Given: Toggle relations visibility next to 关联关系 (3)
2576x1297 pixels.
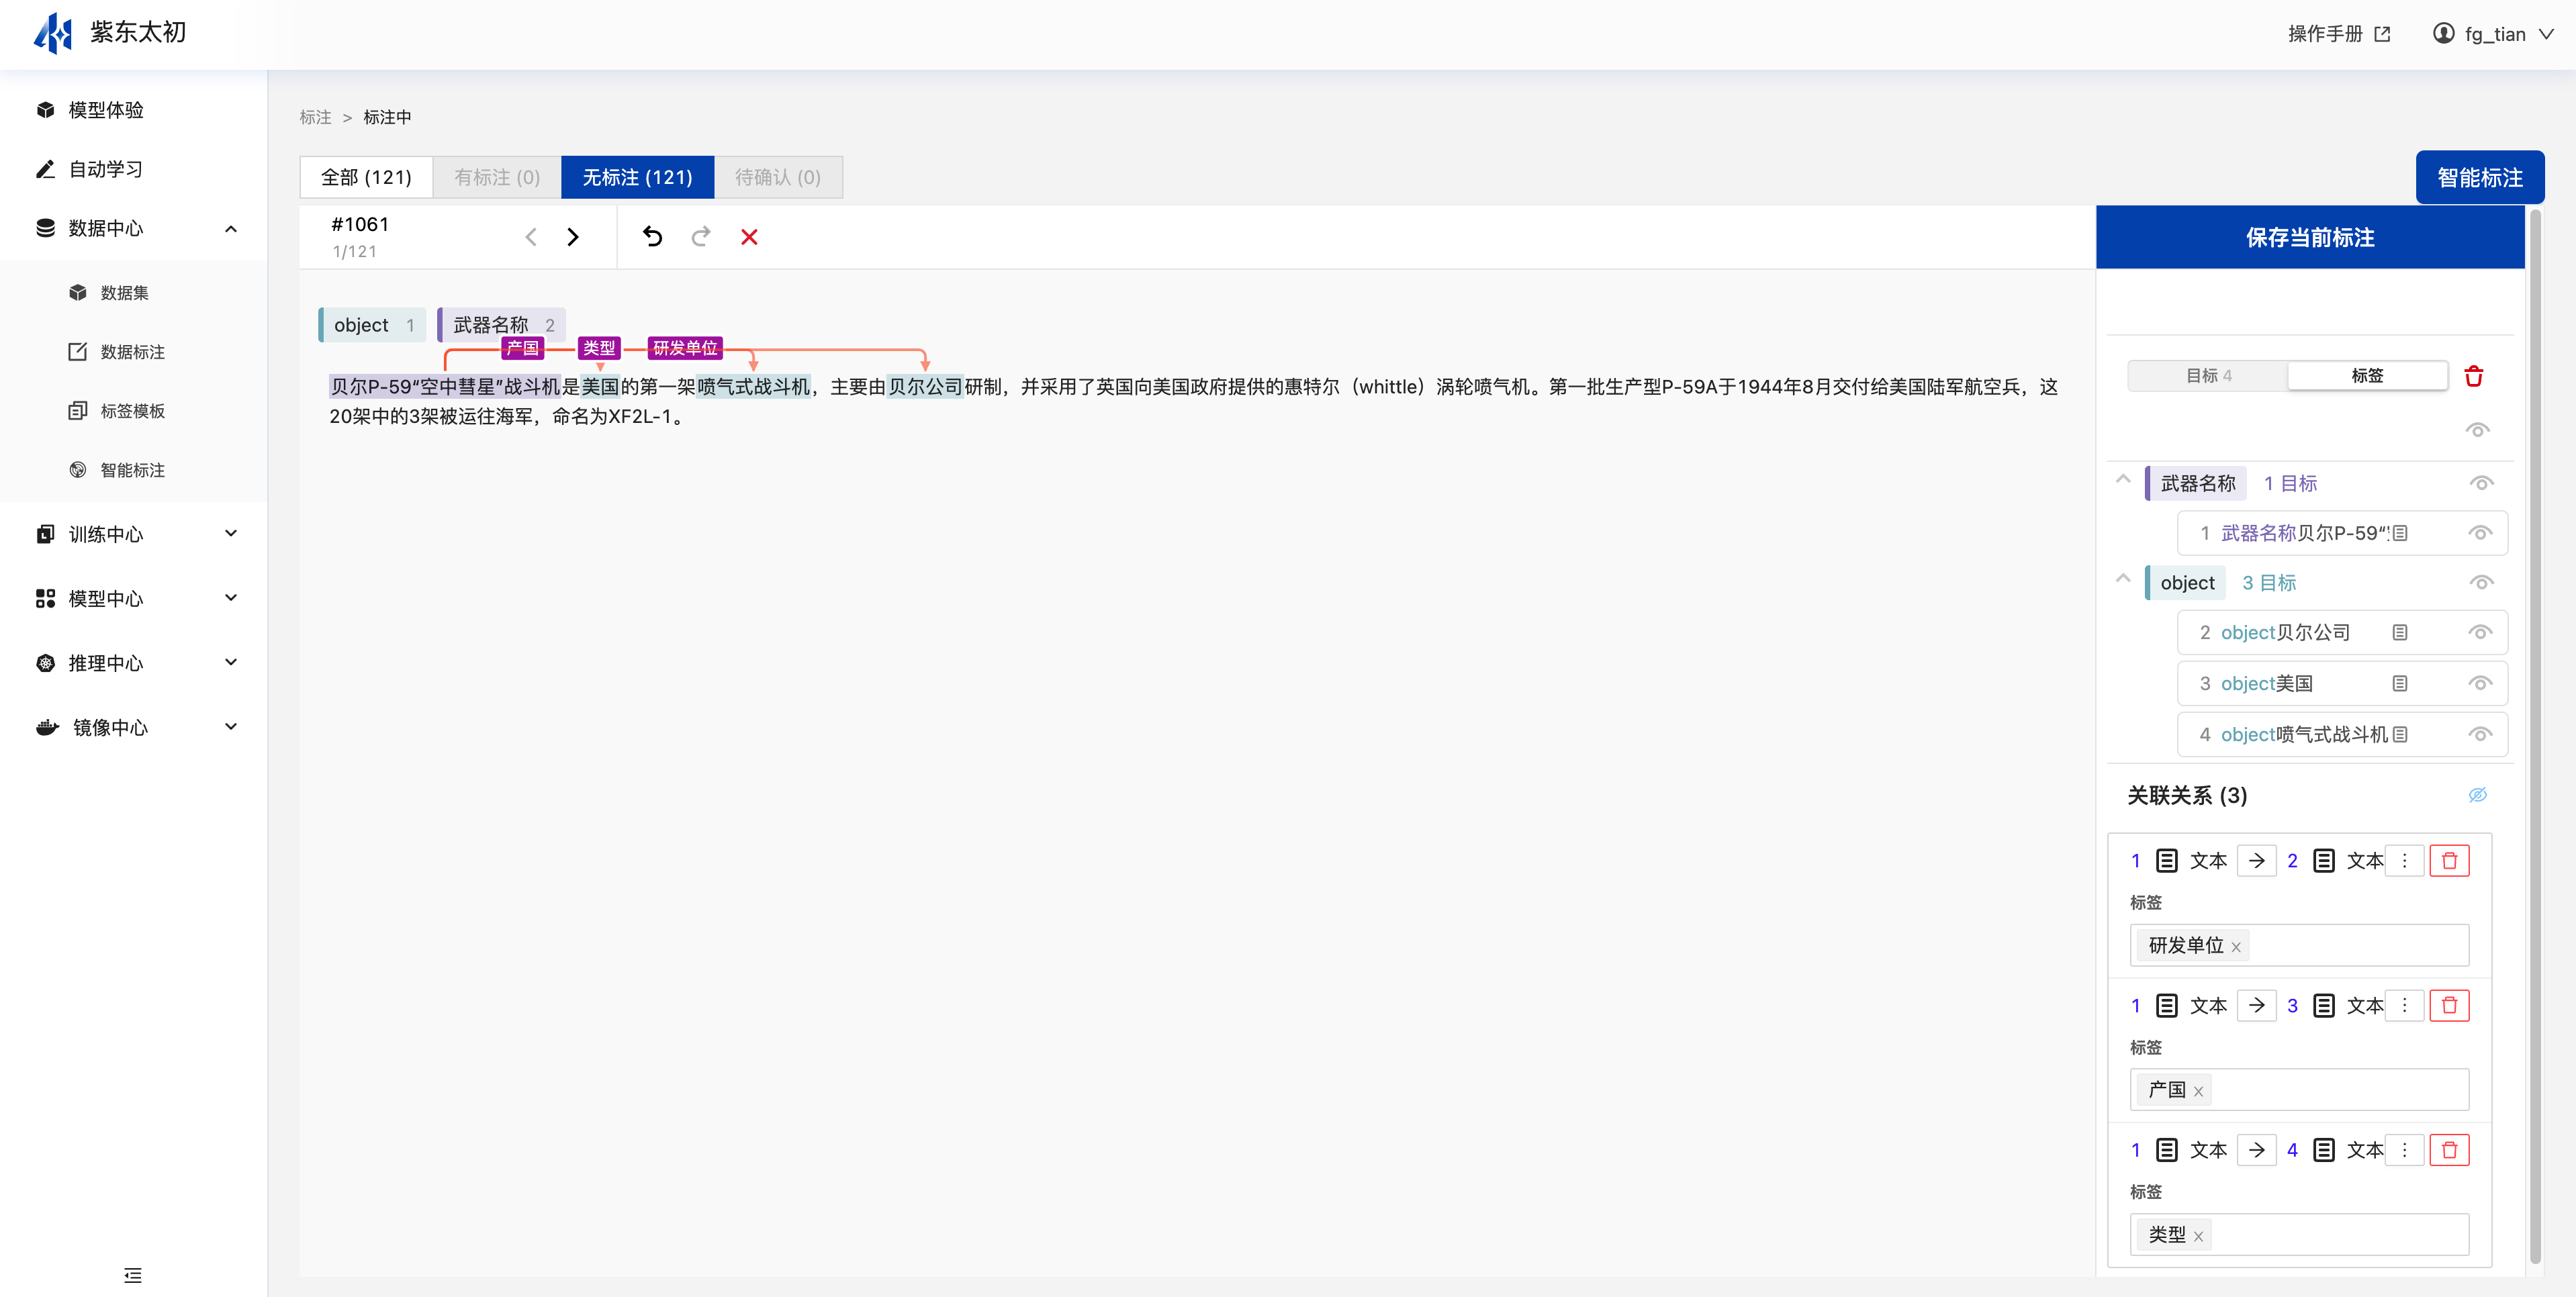Looking at the screenshot, I should 2477,795.
